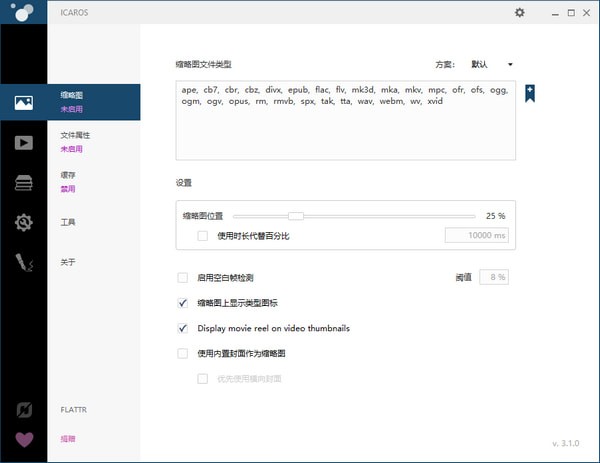Open the tools gear-wrench icon
The height and width of the screenshot is (463, 600).
click(24, 222)
